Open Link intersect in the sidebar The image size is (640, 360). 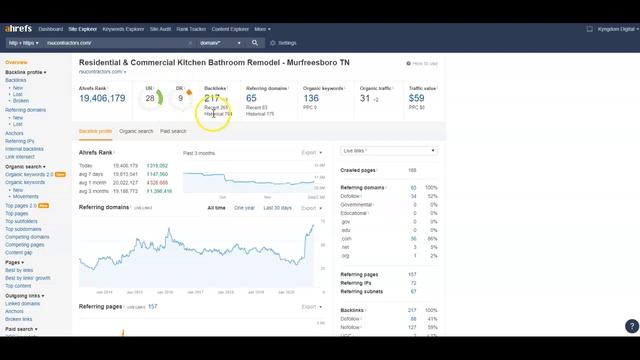click(20, 157)
